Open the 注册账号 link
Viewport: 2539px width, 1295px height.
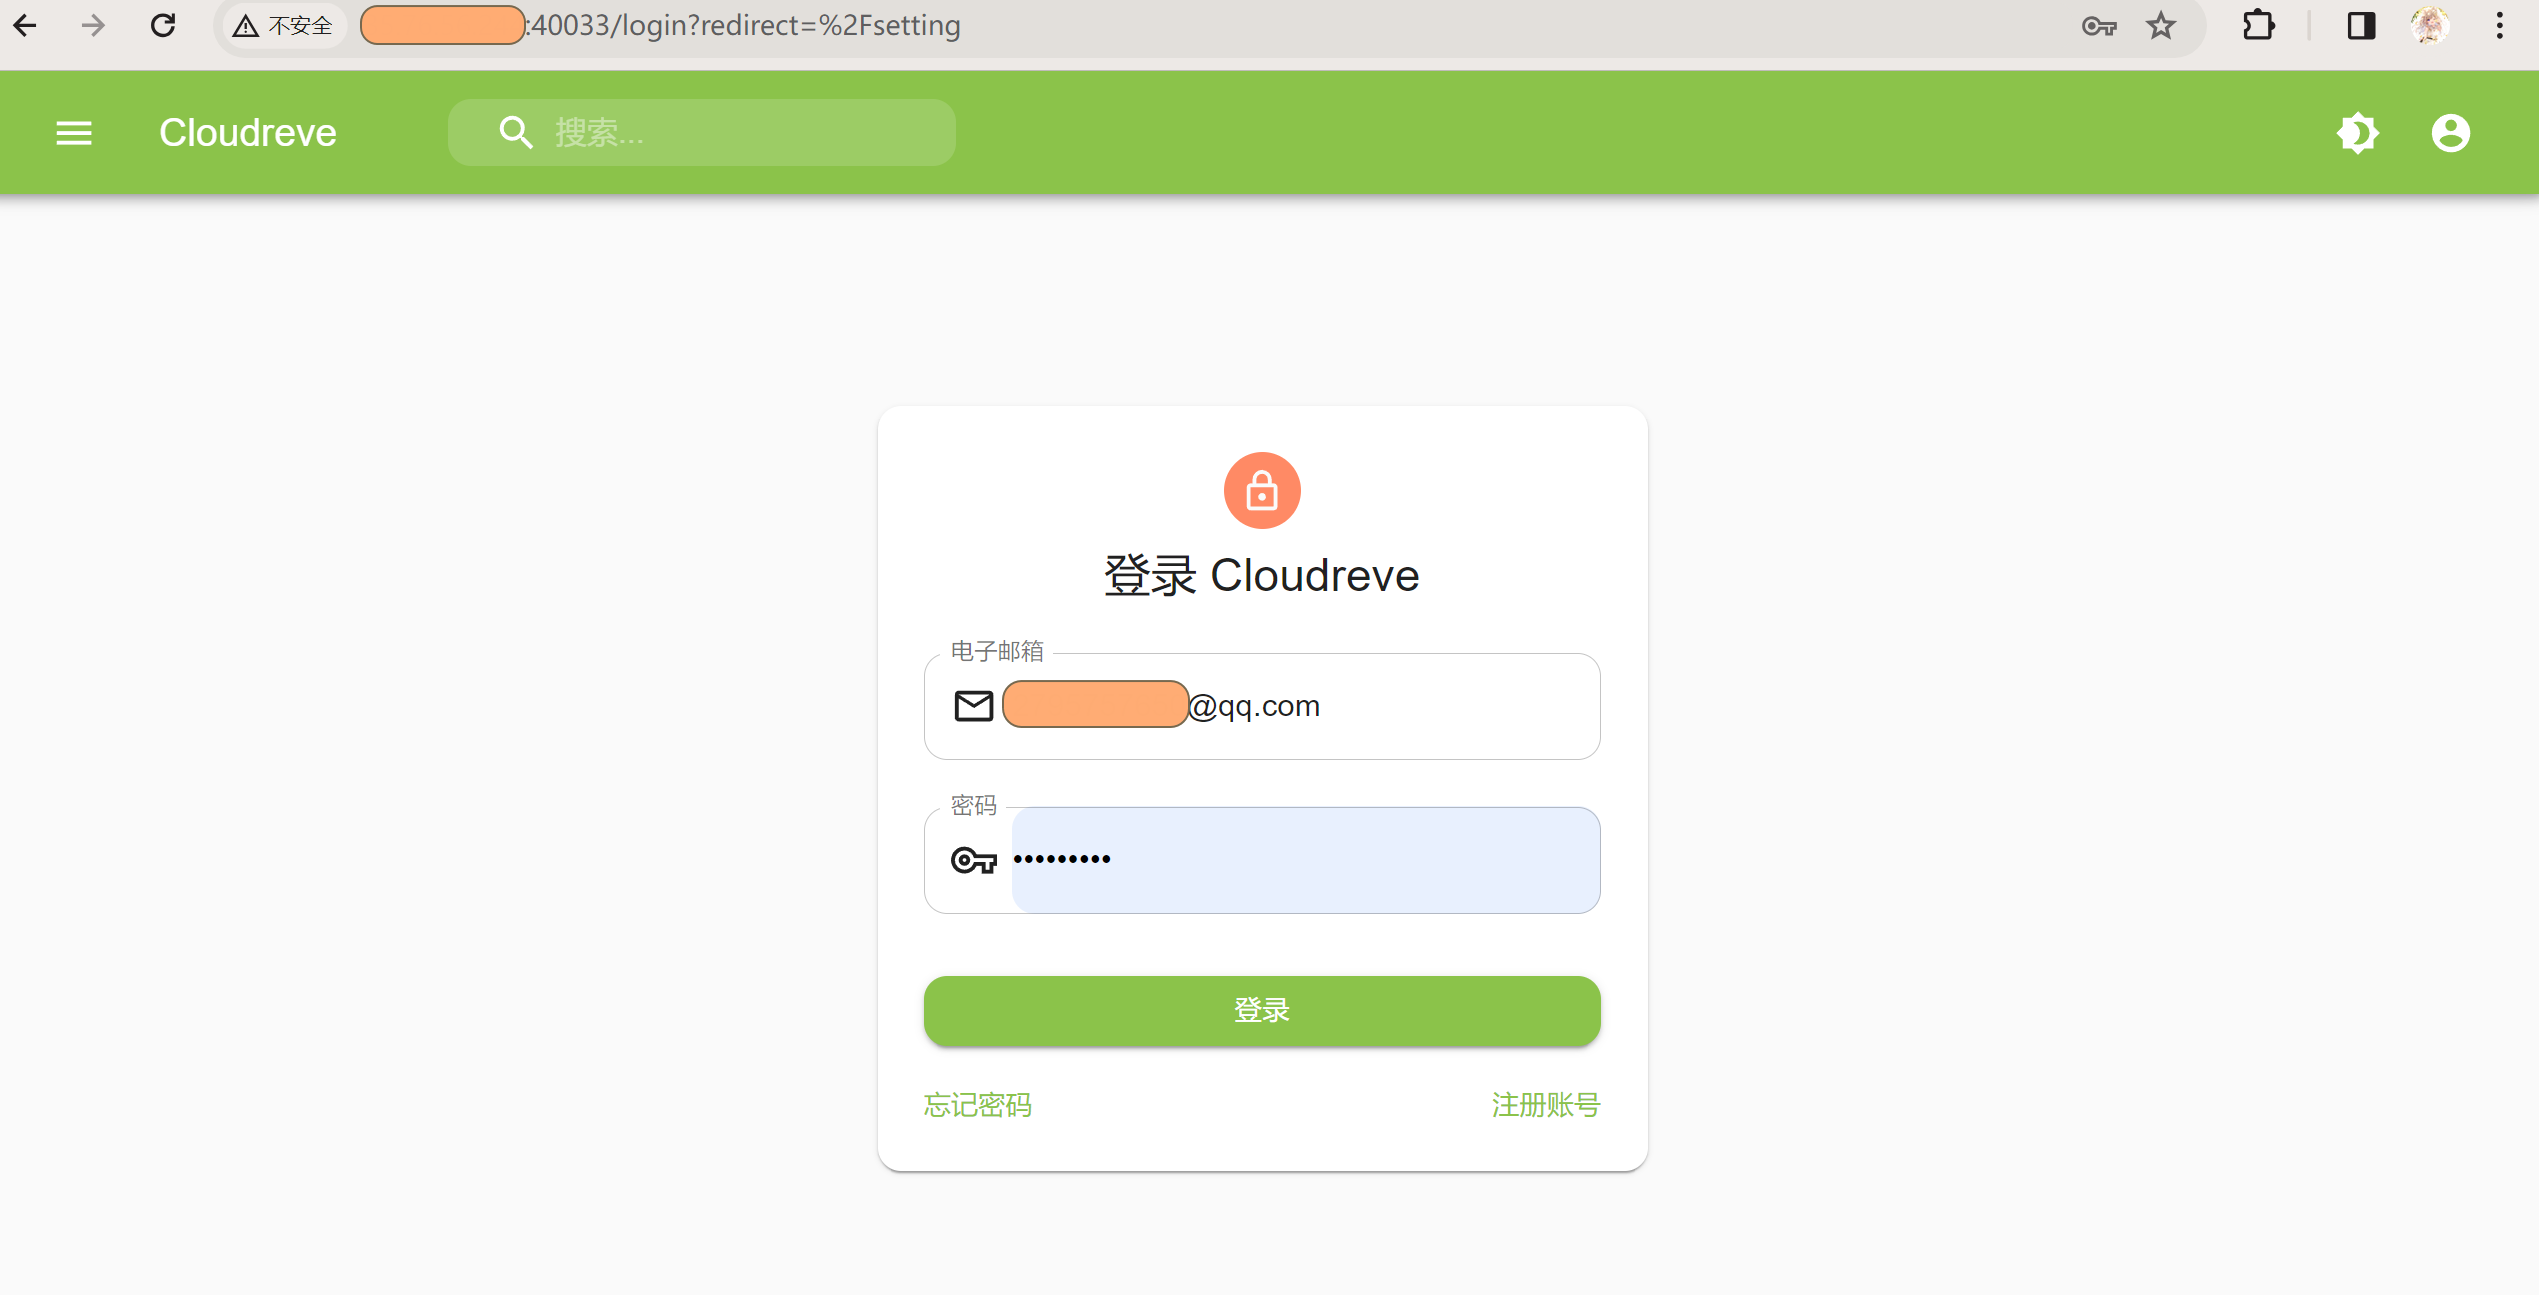(x=1546, y=1105)
